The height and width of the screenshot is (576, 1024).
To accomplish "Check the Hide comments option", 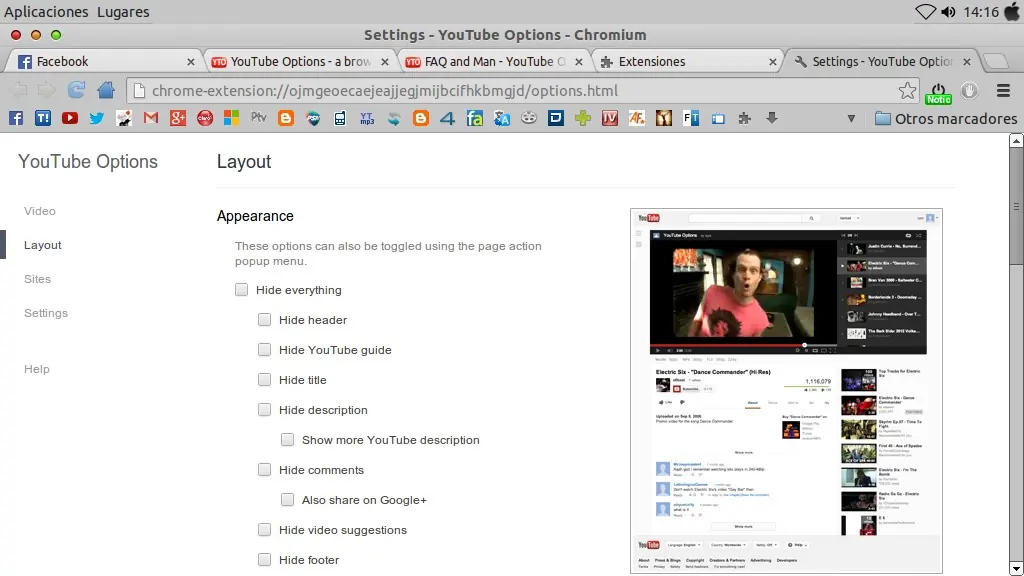I will click(x=264, y=469).
